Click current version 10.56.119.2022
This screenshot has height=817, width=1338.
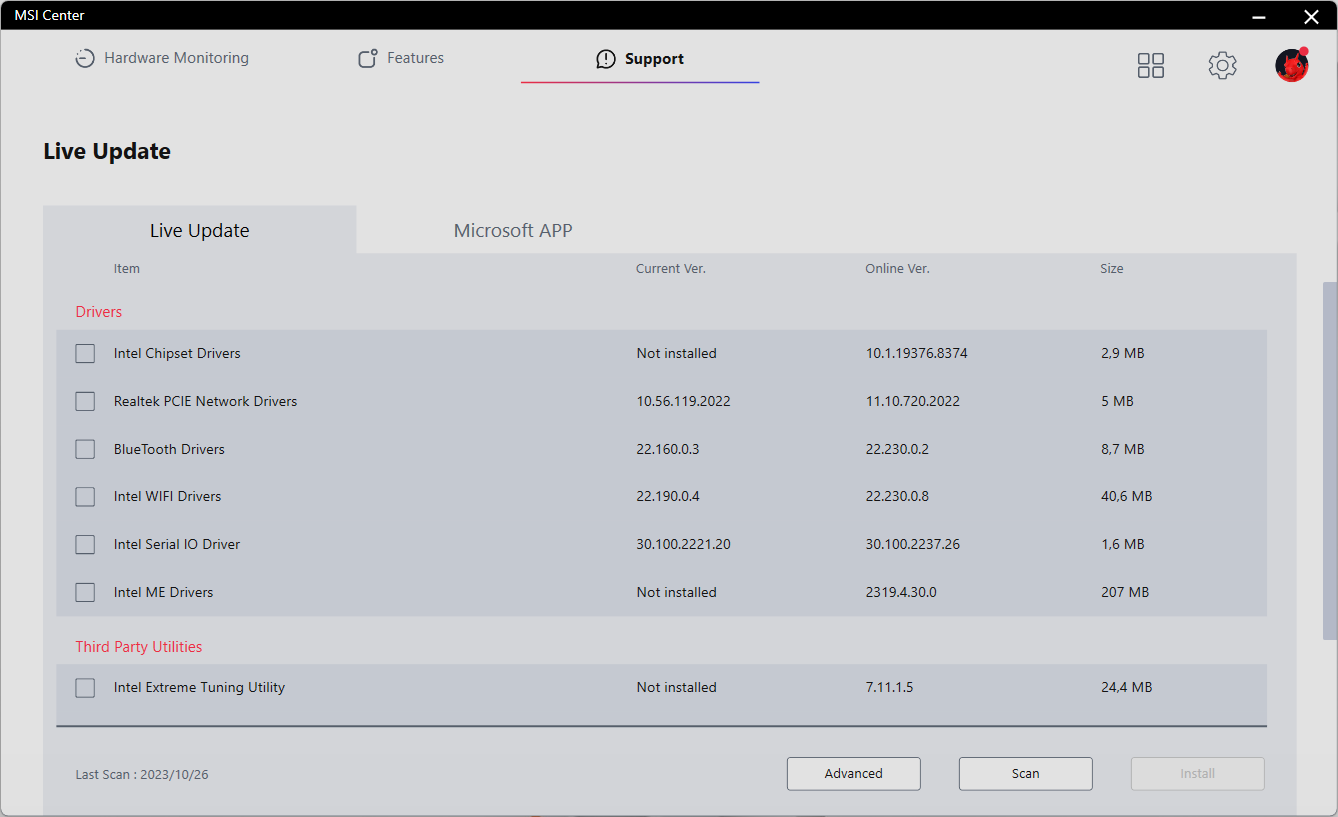click(684, 401)
